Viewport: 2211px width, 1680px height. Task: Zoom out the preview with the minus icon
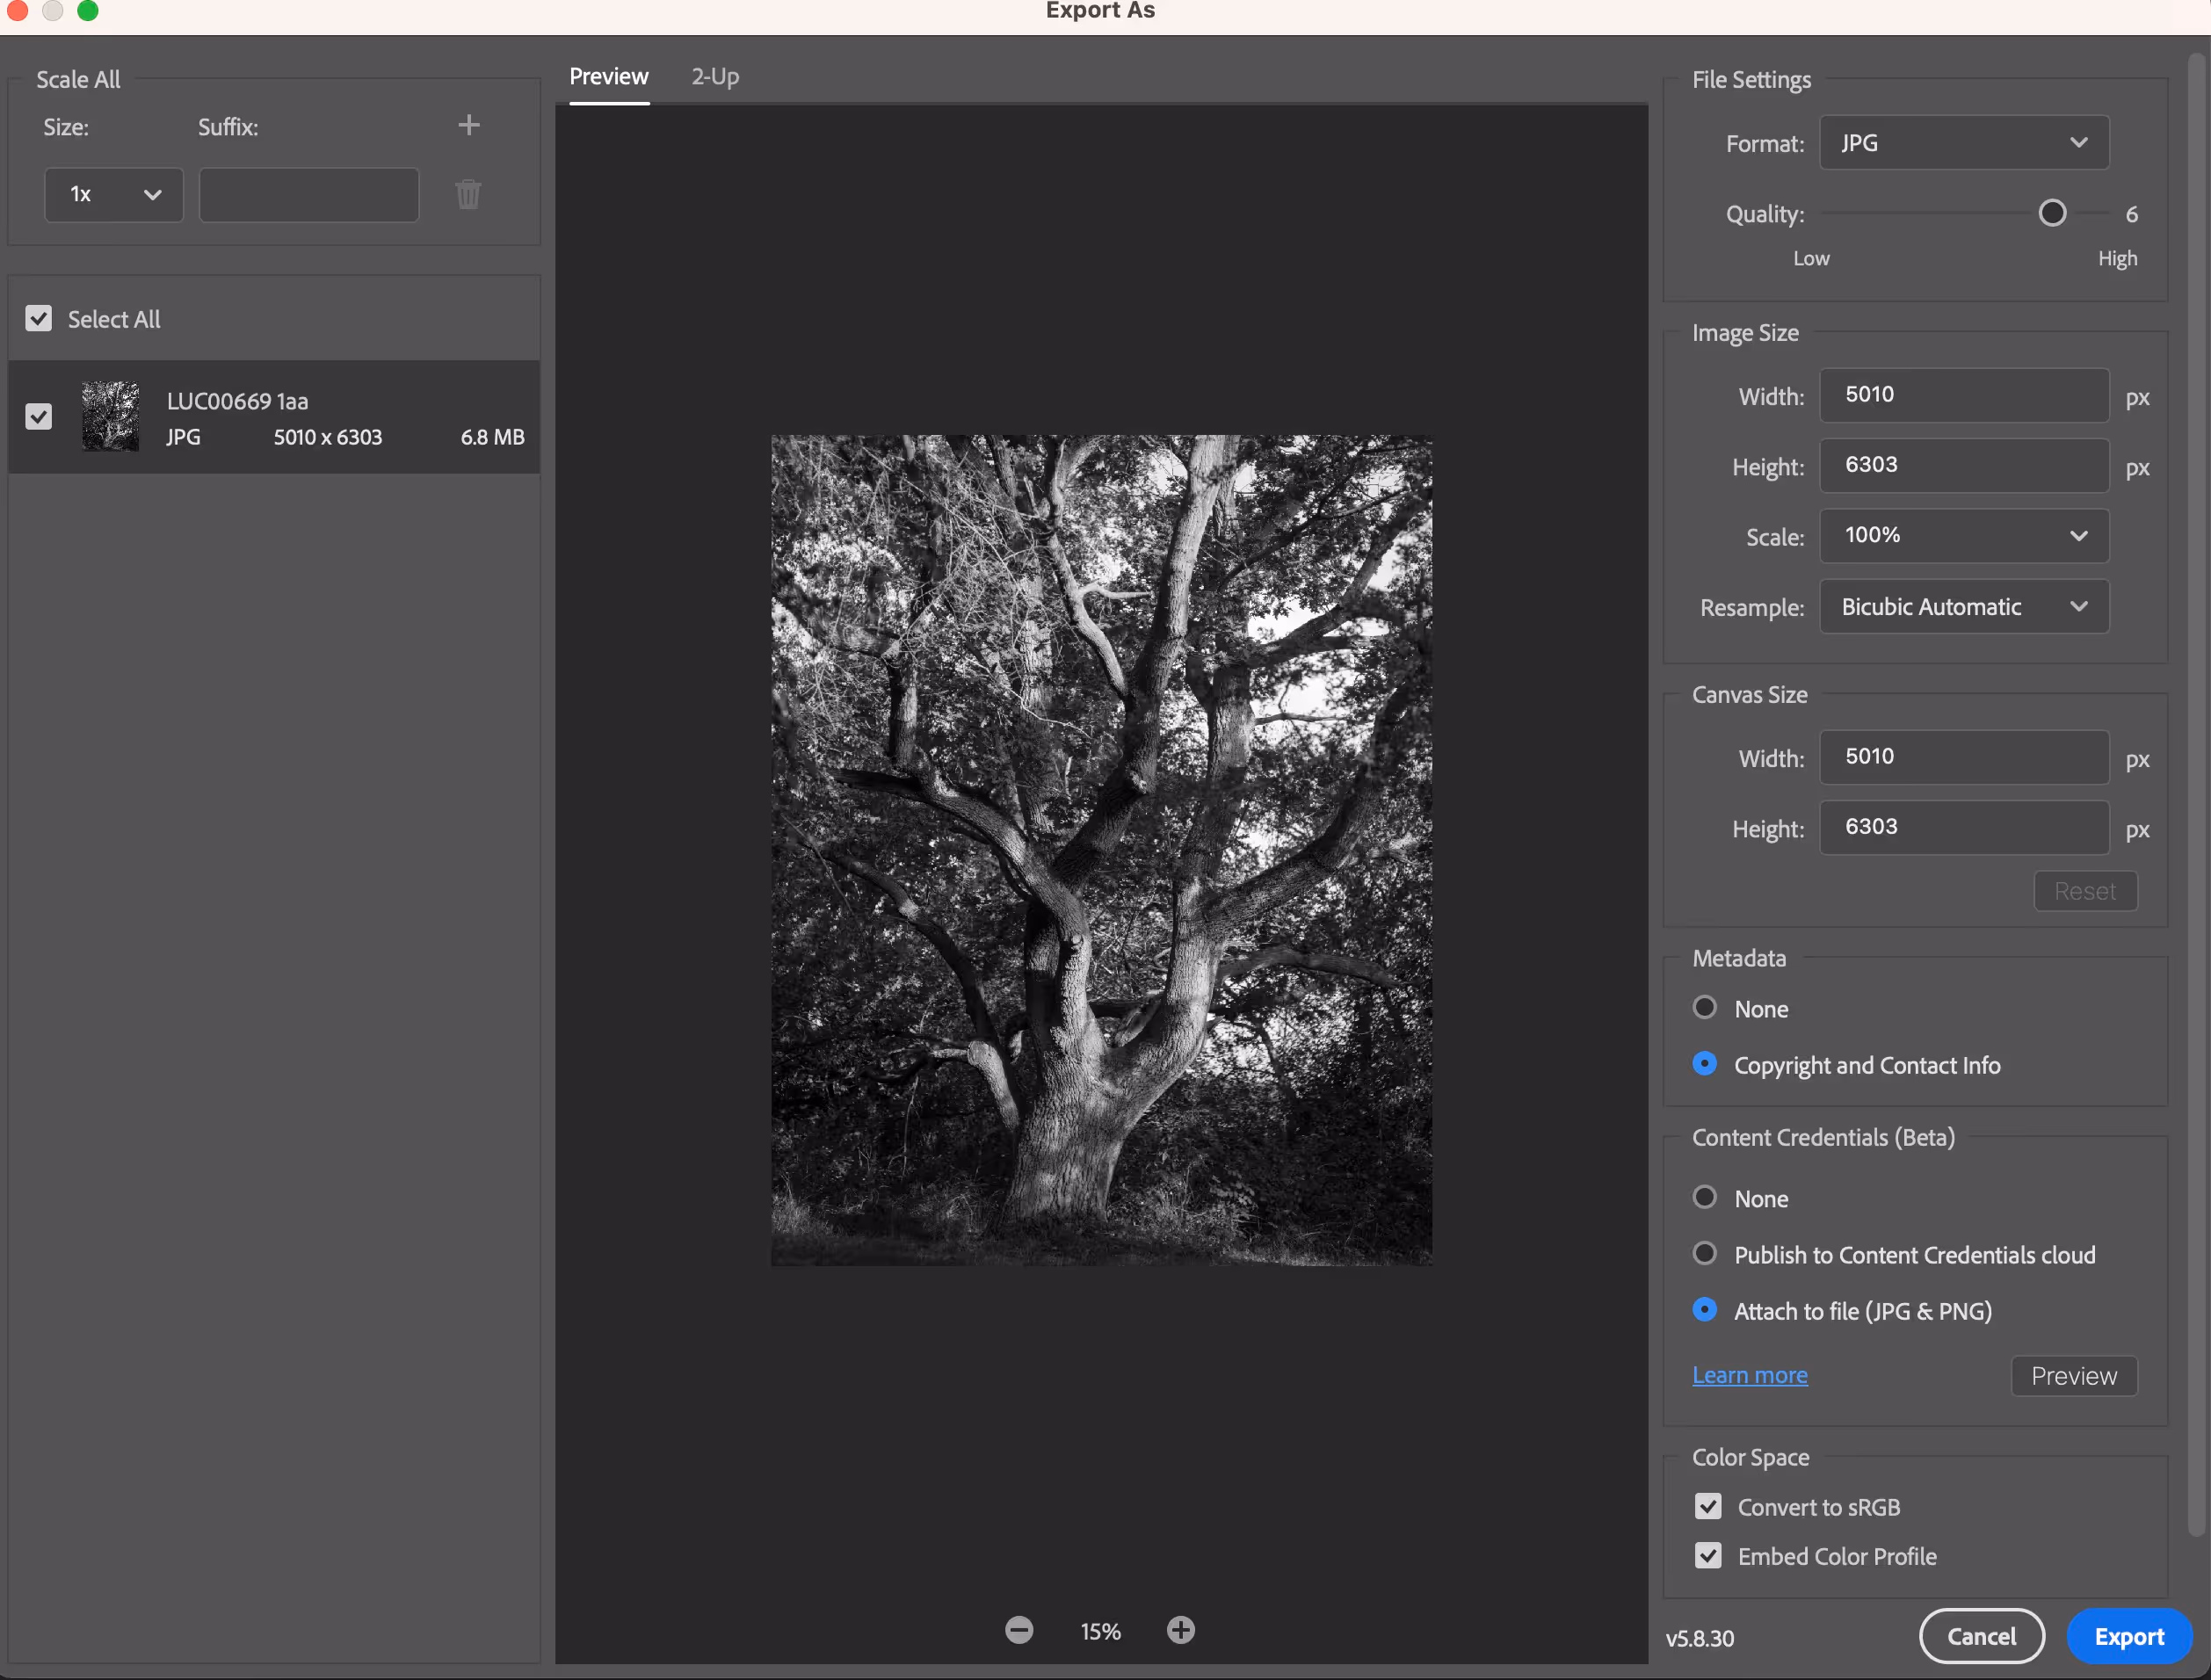1019,1630
